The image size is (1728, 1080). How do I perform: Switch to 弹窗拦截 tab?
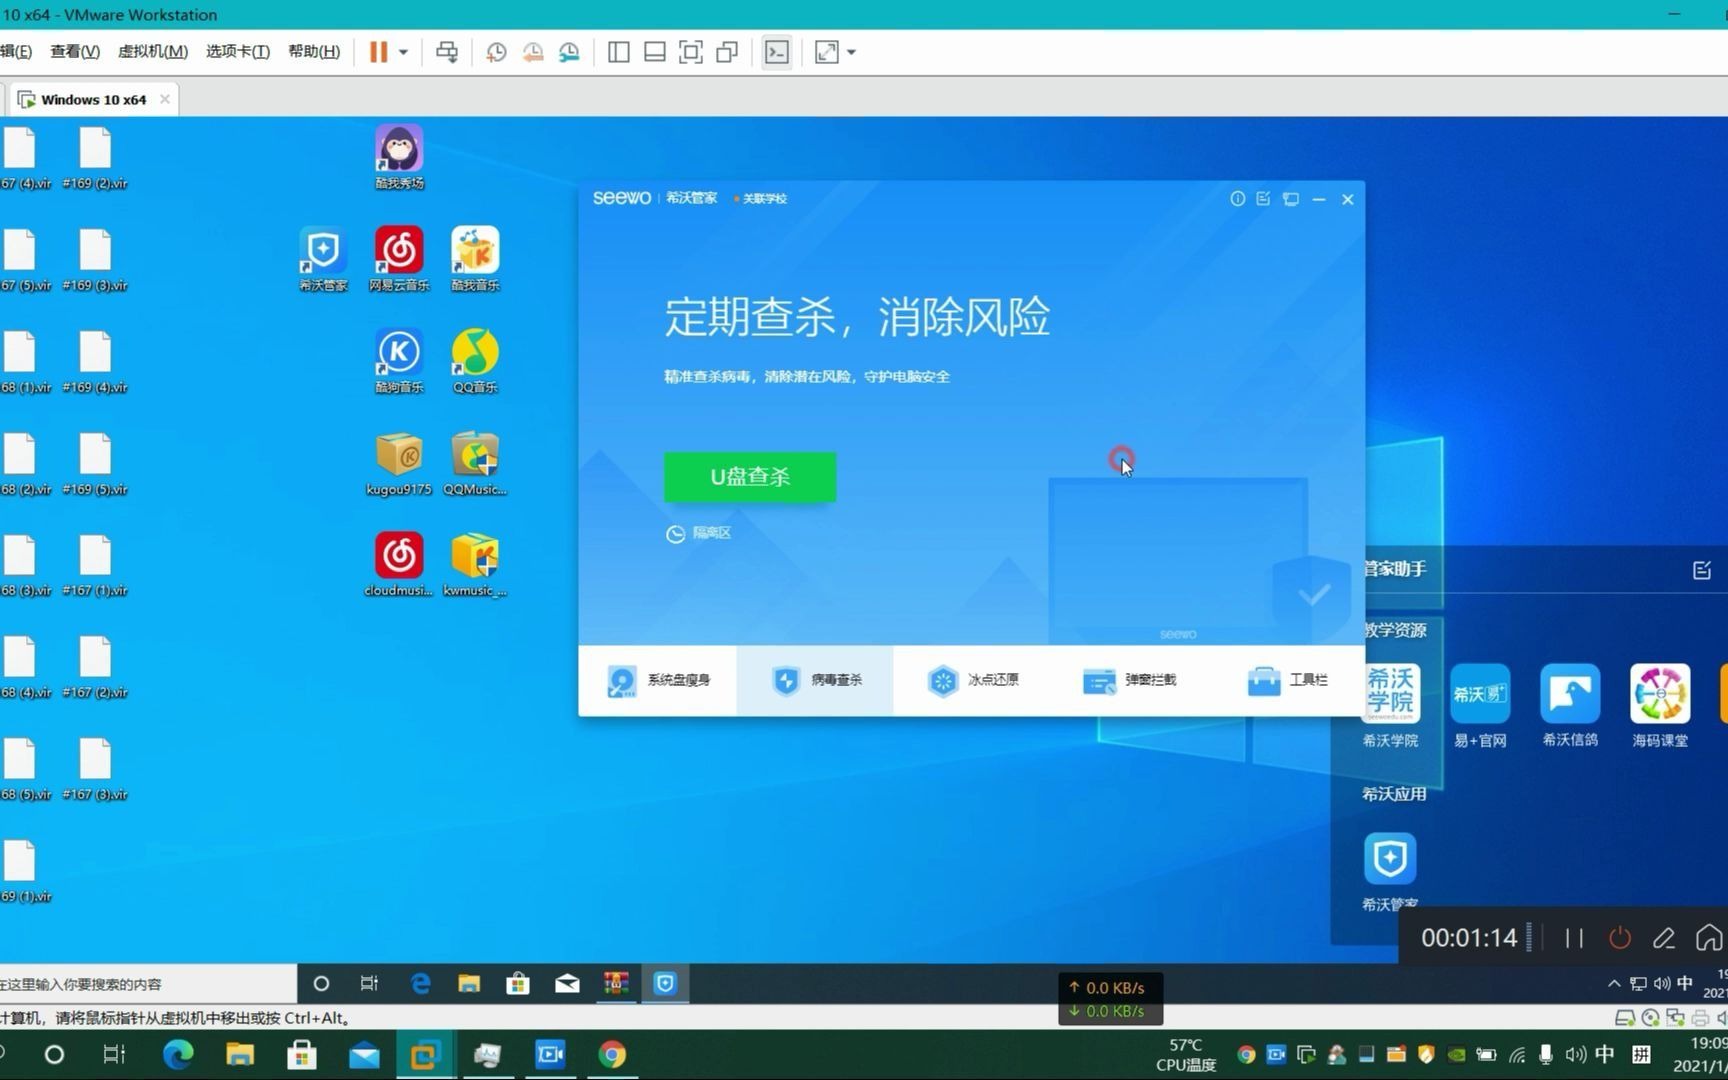point(1129,680)
